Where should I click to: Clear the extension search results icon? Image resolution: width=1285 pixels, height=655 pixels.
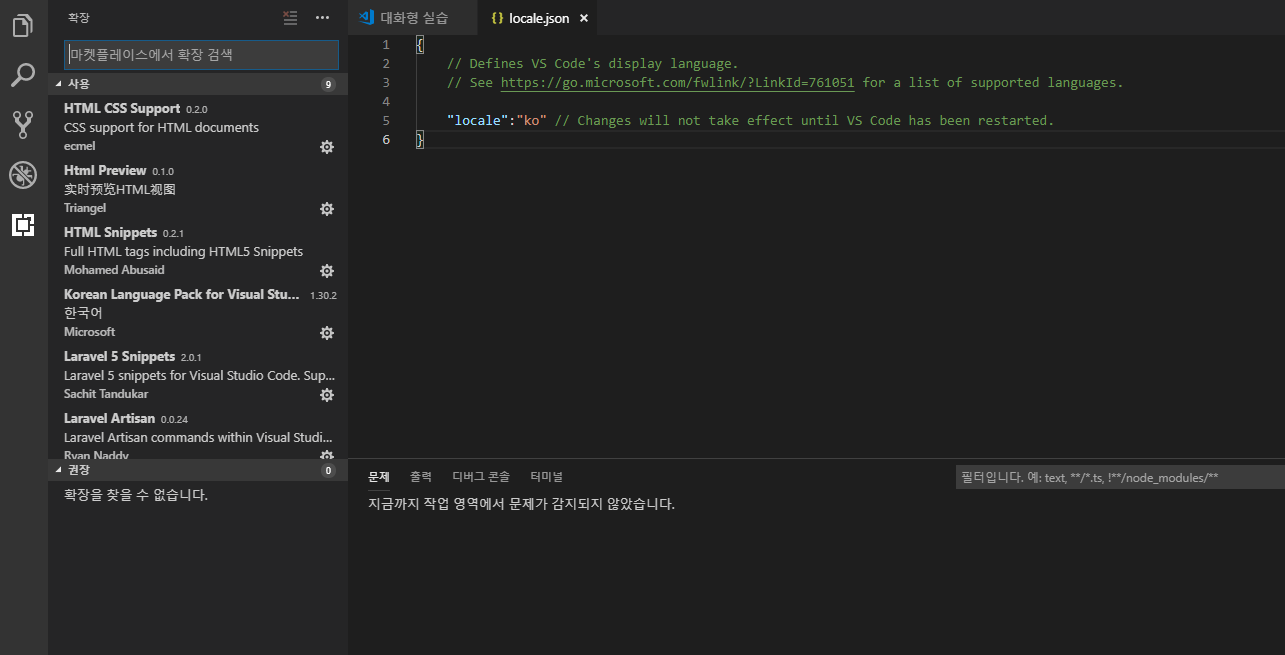click(x=290, y=17)
